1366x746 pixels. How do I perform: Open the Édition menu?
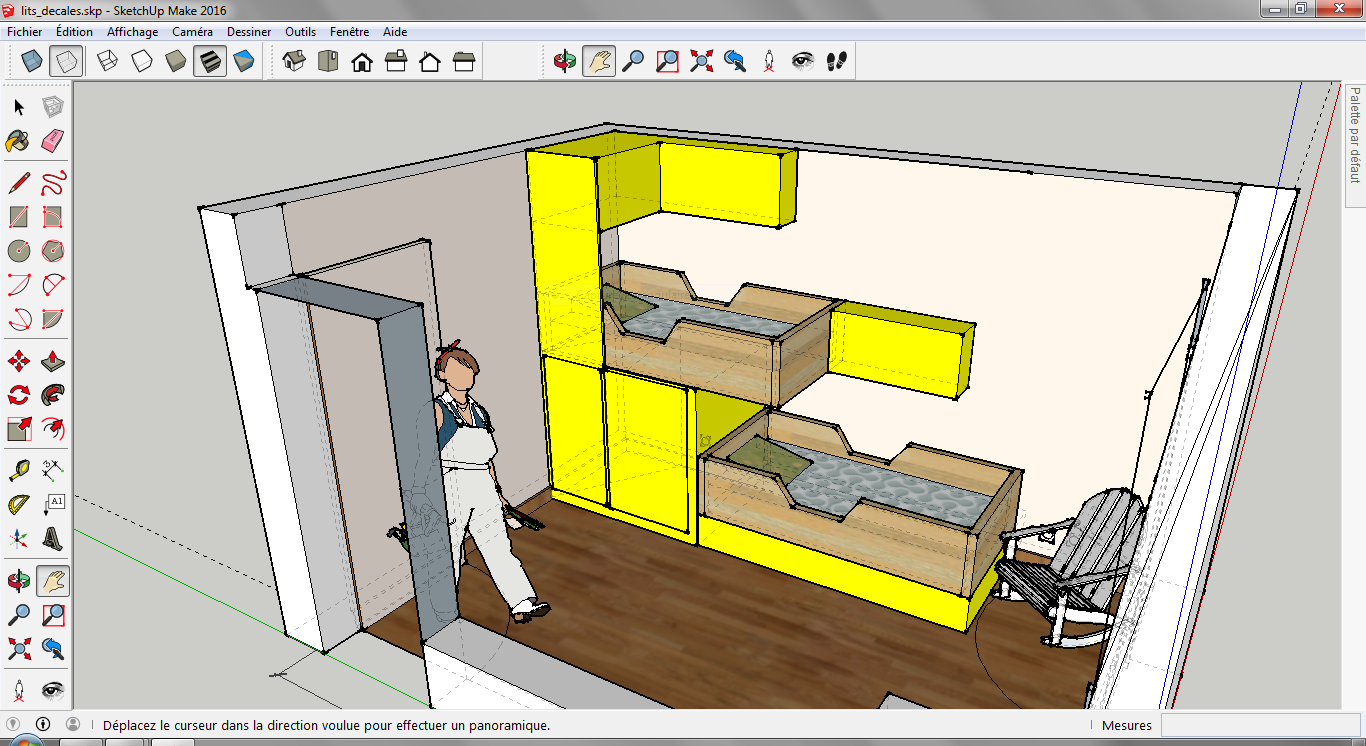click(74, 32)
